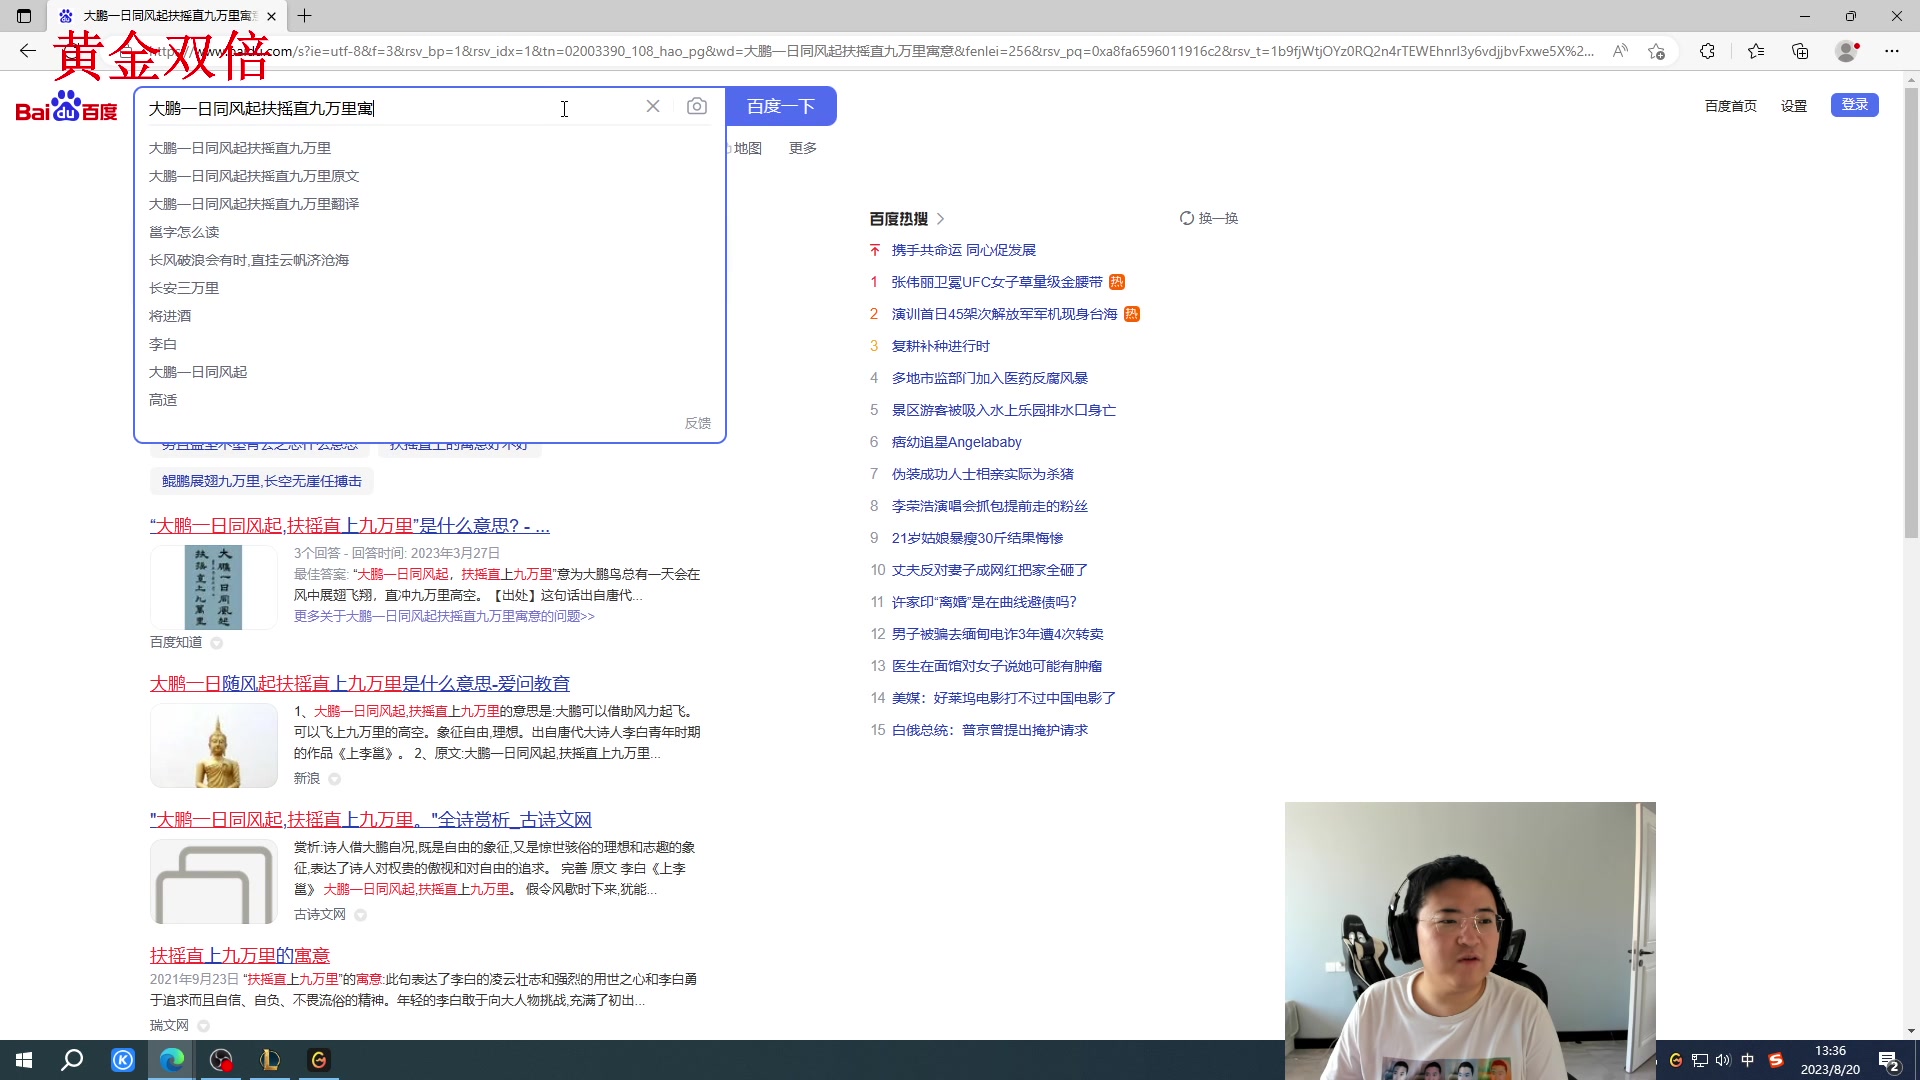Click the page vertical scrollbar thumb
The image size is (1920, 1080).
pyautogui.click(x=1911, y=312)
